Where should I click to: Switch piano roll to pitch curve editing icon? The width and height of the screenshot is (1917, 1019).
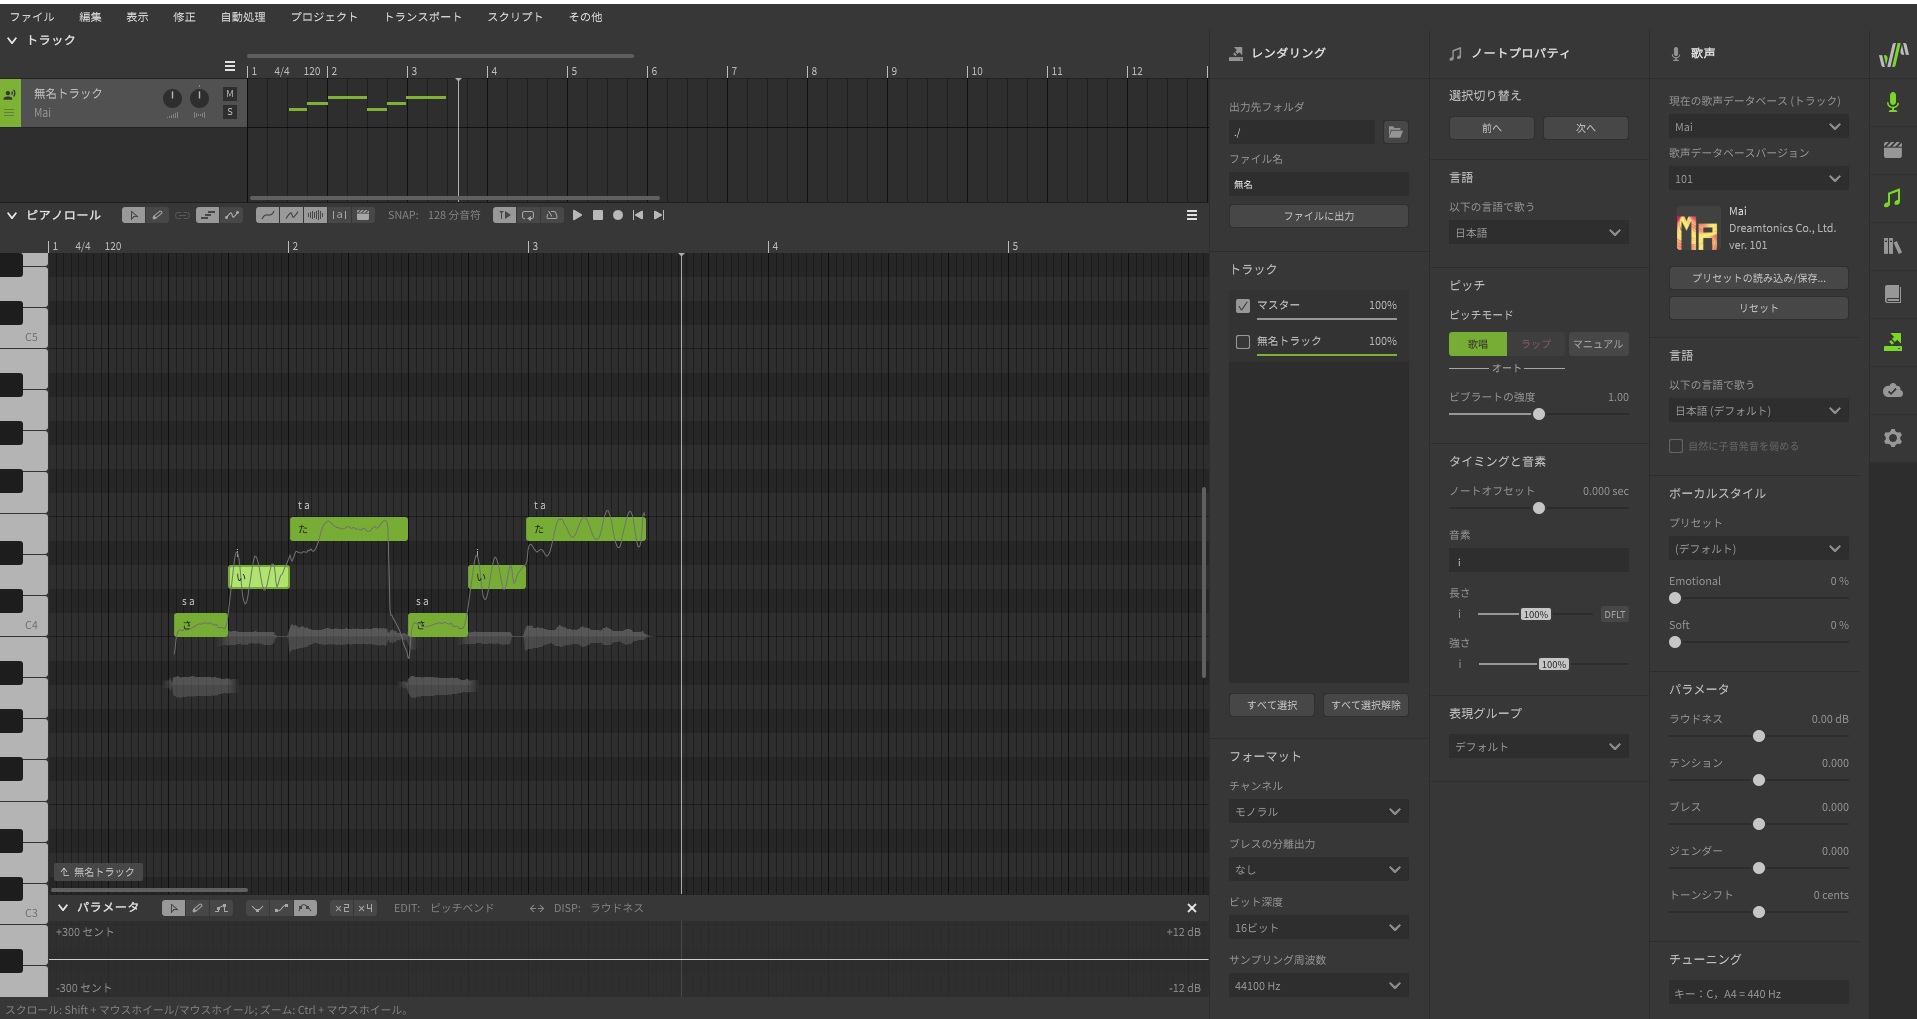pos(232,215)
